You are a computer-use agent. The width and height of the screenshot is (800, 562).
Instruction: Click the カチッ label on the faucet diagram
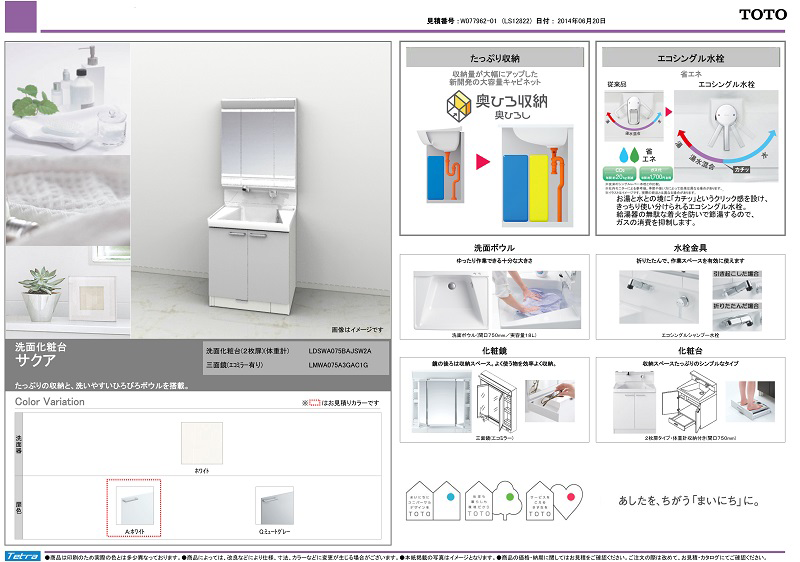point(741,169)
